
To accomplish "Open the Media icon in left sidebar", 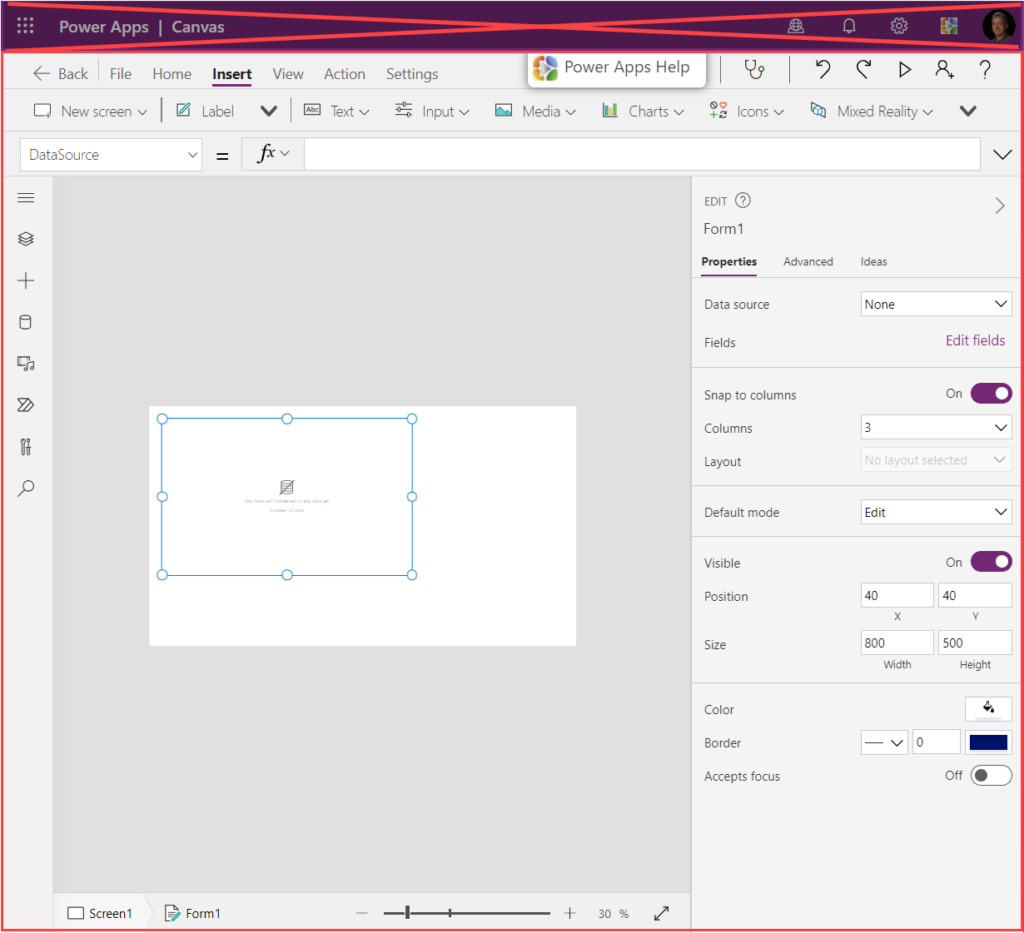I will point(26,363).
